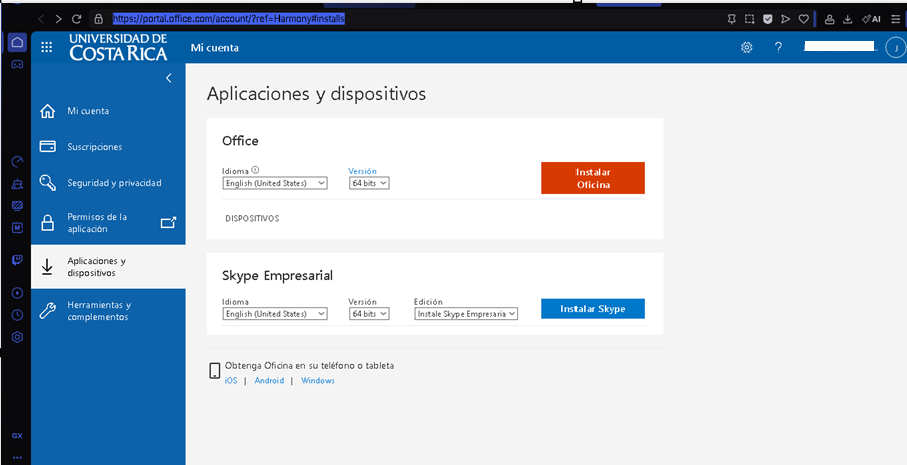Collapse the left navigation panel
Image resolution: width=907 pixels, height=465 pixels.
[x=168, y=78]
